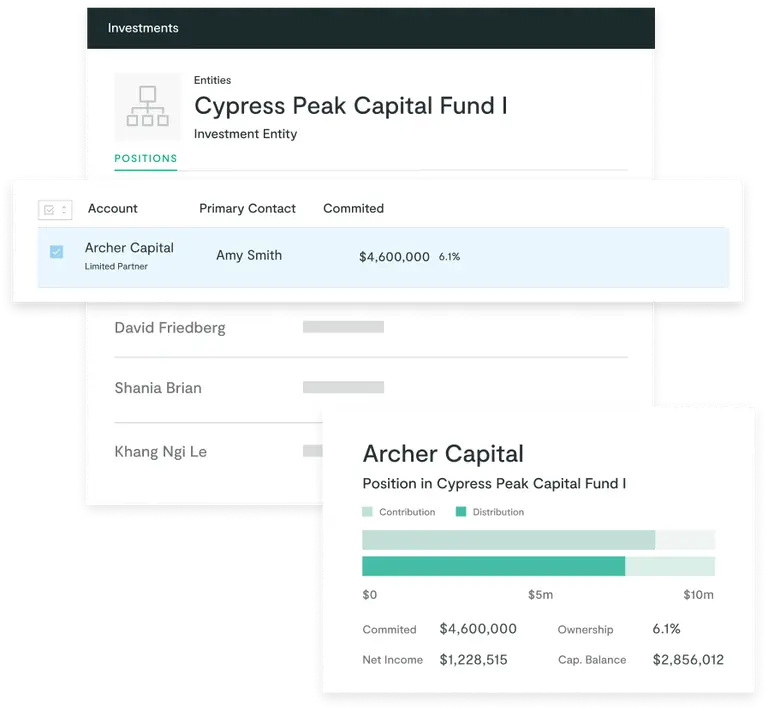This screenshot has width=768, height=711.
Task: Sort by the Account column header
Action: click(112, 208)
